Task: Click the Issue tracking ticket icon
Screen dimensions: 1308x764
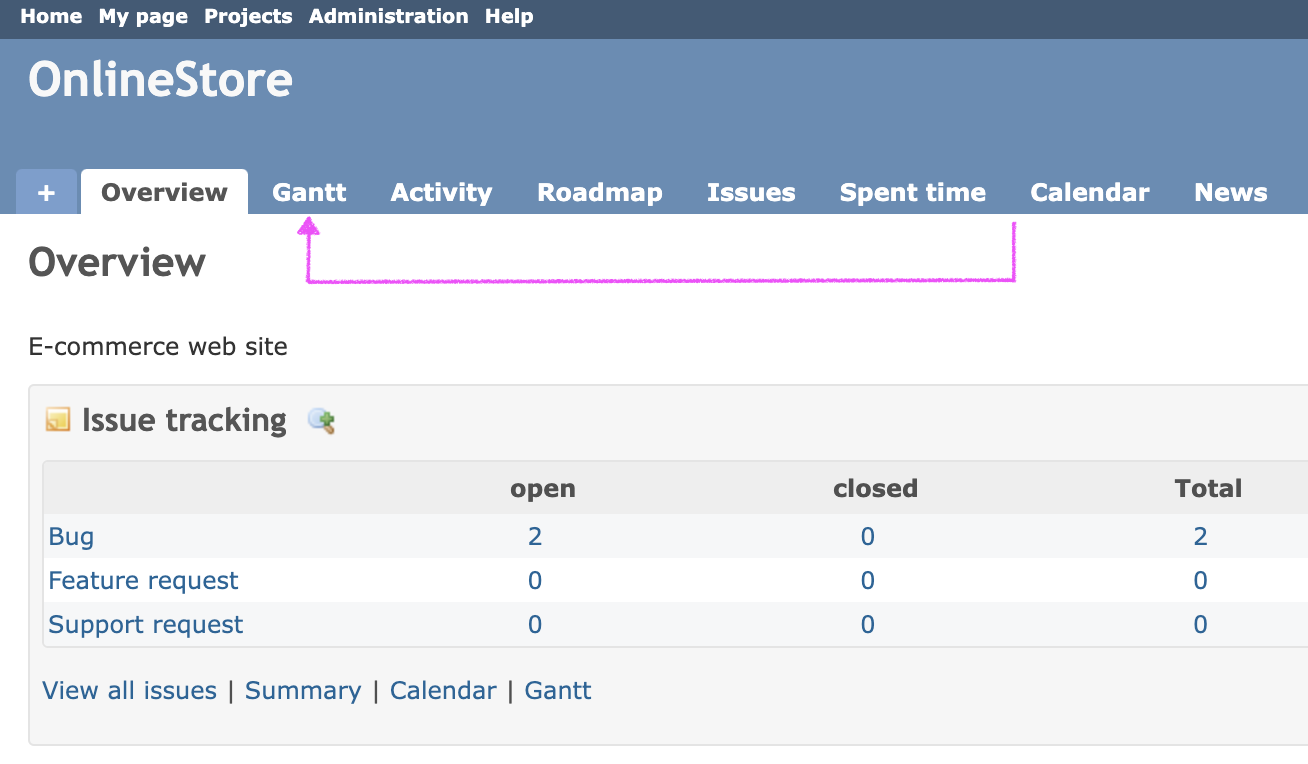Action: coord(58,421)
